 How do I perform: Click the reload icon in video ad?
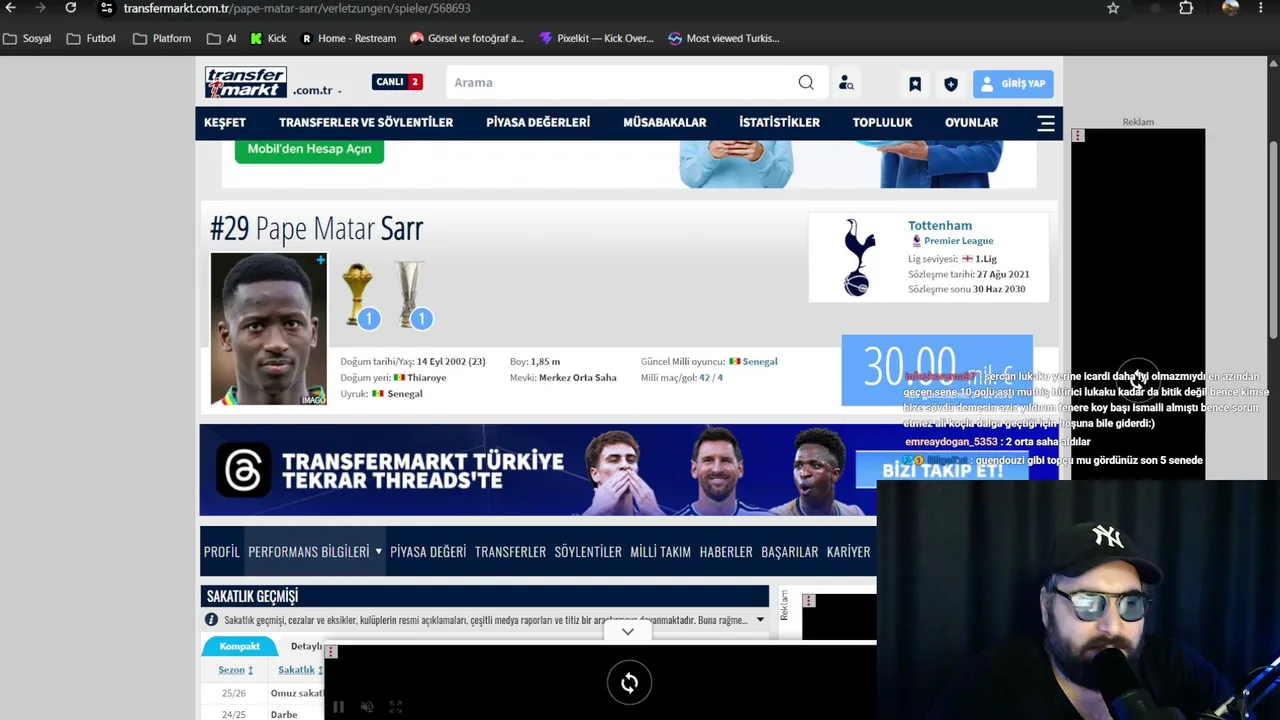[629, 683]
